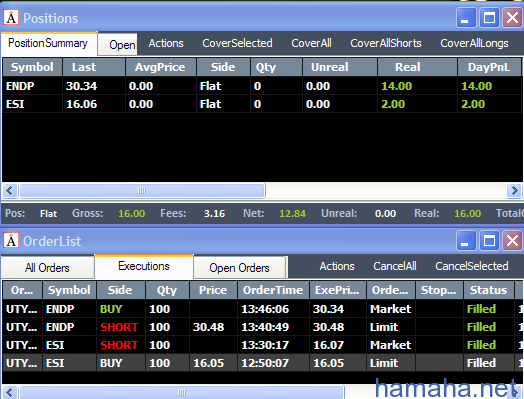Sort positions by Qty column header
The image size is (524, 399).
pos(276,67)
